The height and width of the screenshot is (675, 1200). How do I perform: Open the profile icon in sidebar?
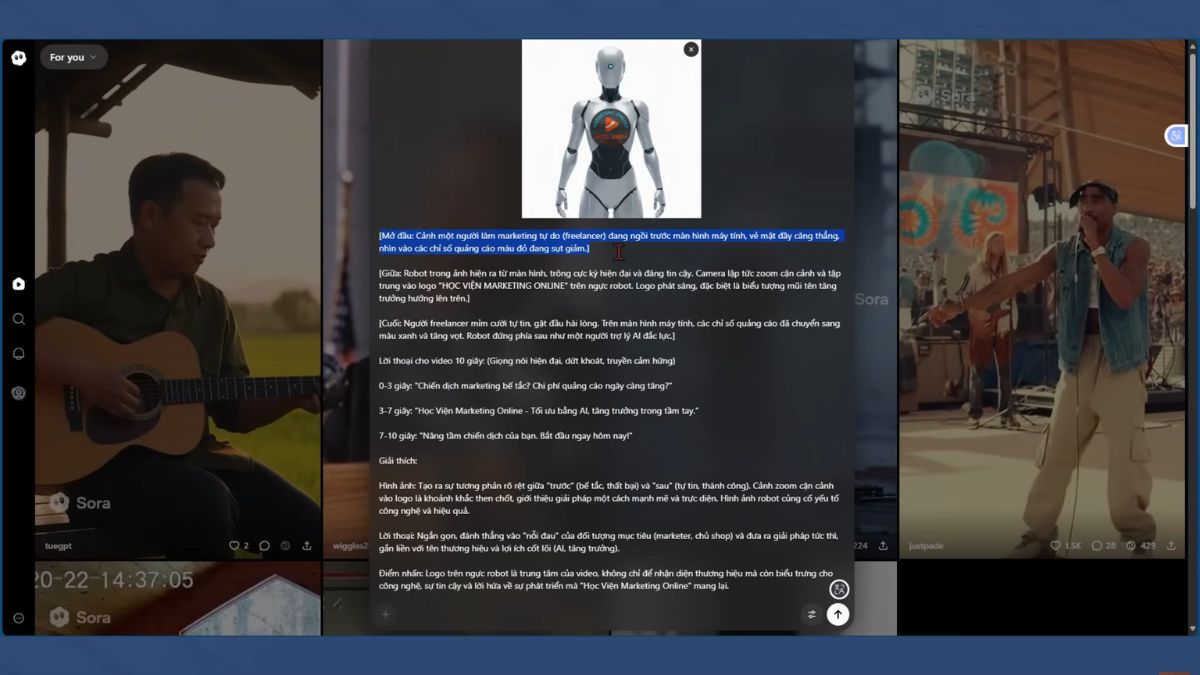[x=18, y=393]
